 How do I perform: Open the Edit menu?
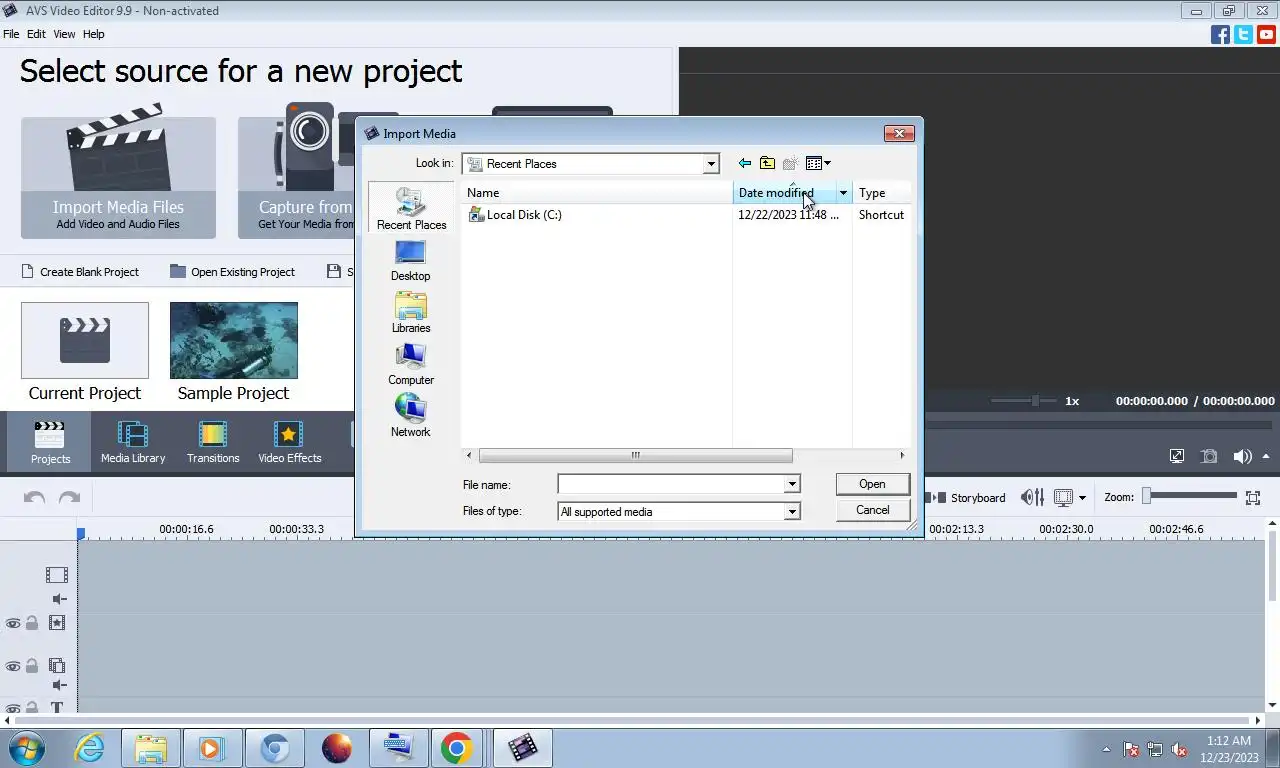pyautogui.click(x=36, y=34)
